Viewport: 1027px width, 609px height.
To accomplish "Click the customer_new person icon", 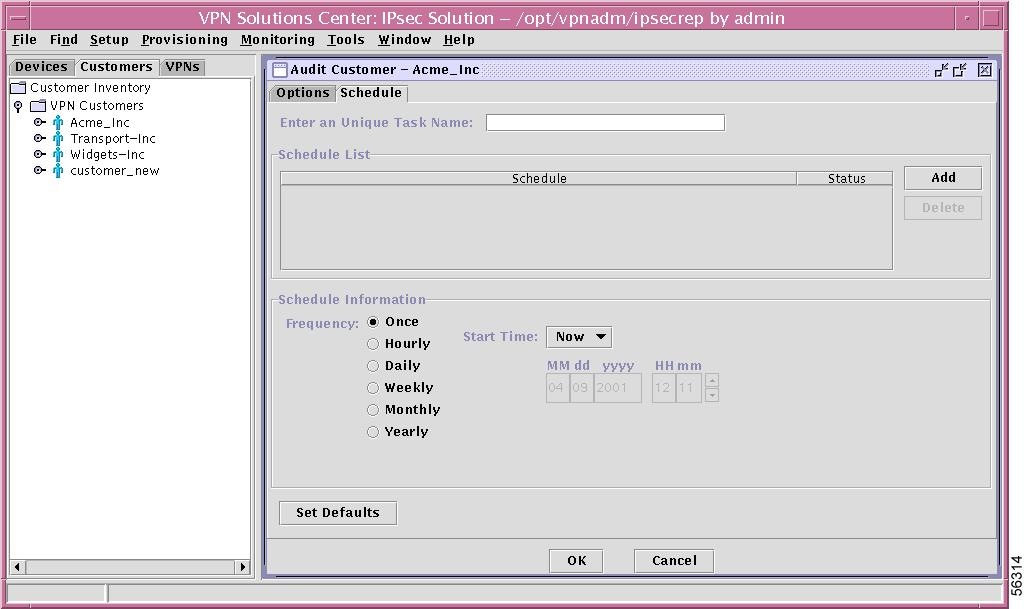I will pos(58,170).
